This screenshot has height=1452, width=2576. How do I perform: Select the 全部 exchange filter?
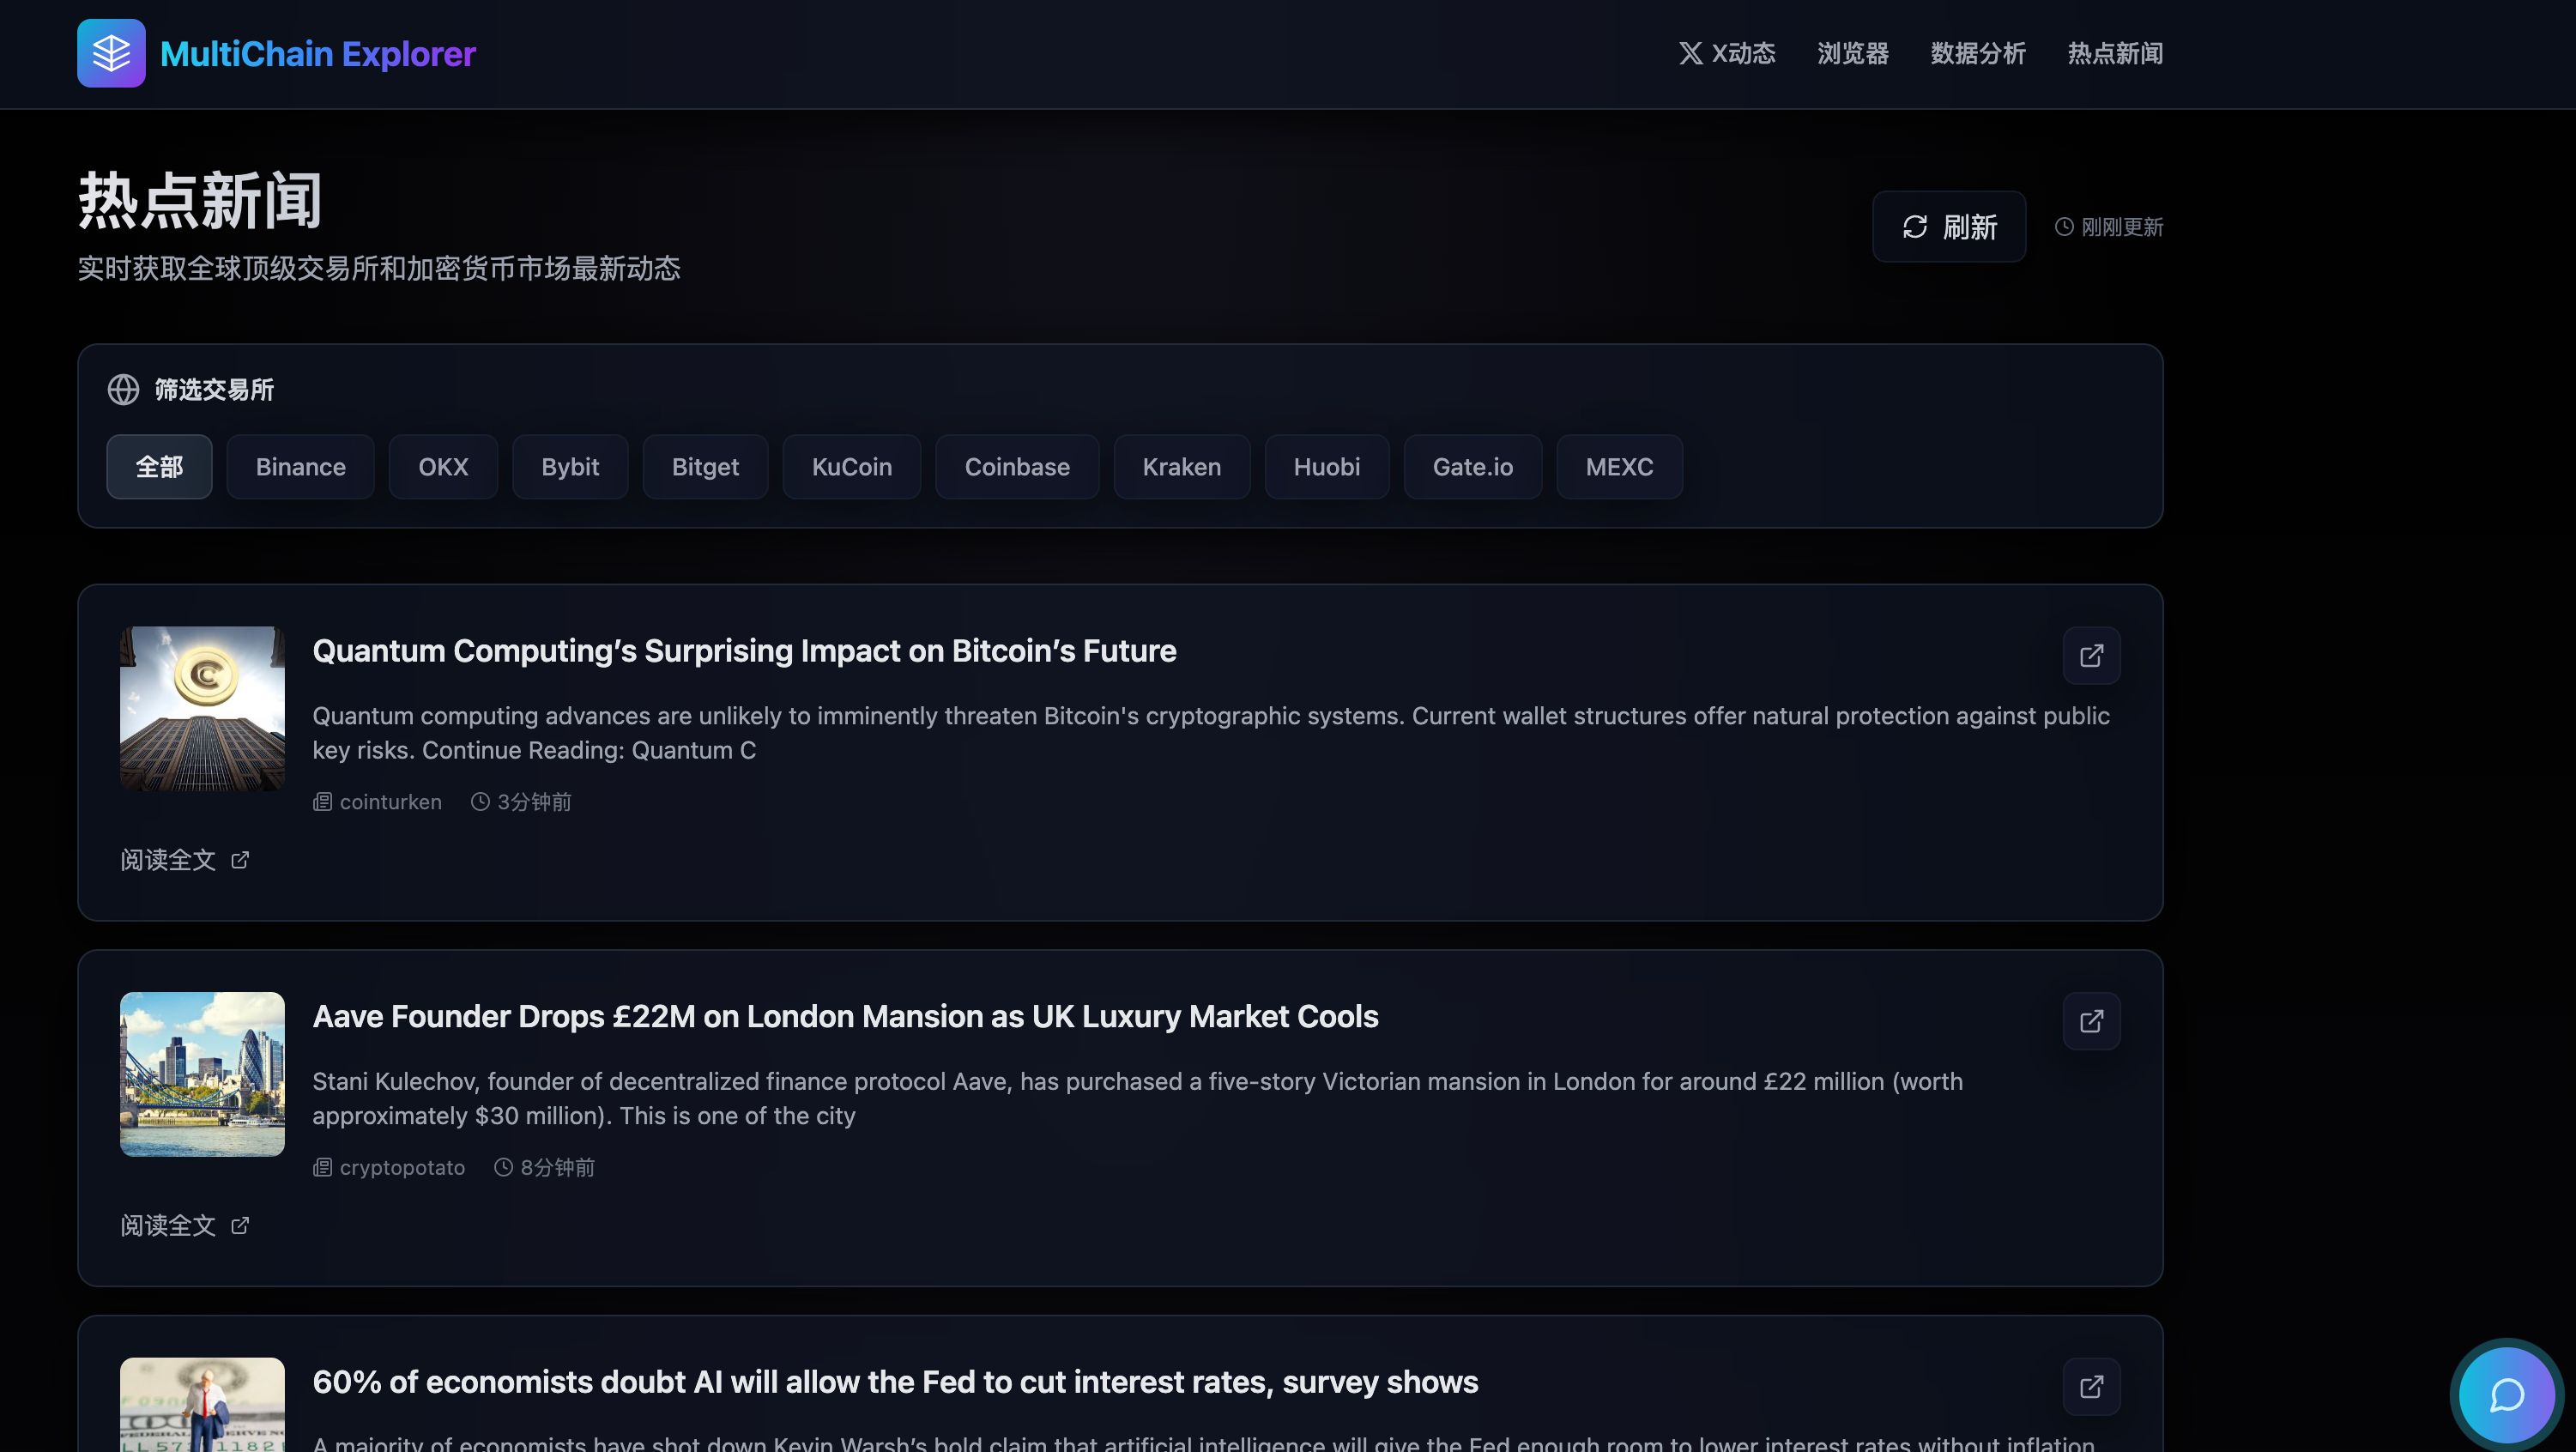tap(159, 467)
